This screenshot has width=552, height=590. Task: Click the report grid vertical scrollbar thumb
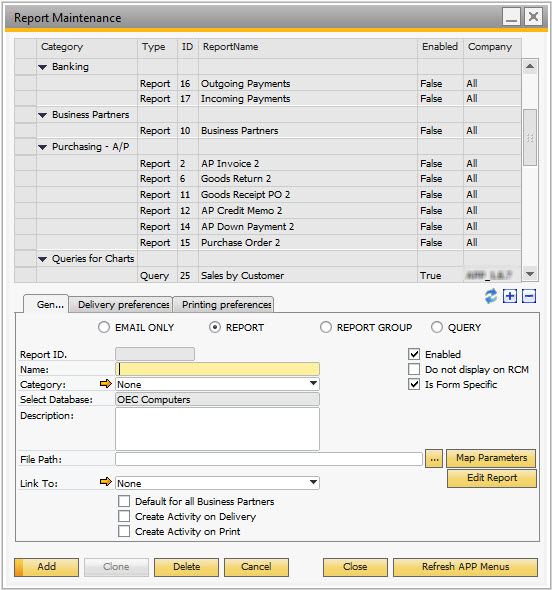click(x=530, y=137)
